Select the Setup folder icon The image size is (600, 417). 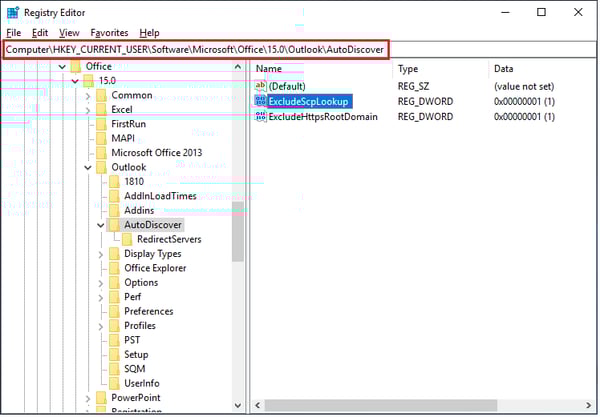(114, 355)
